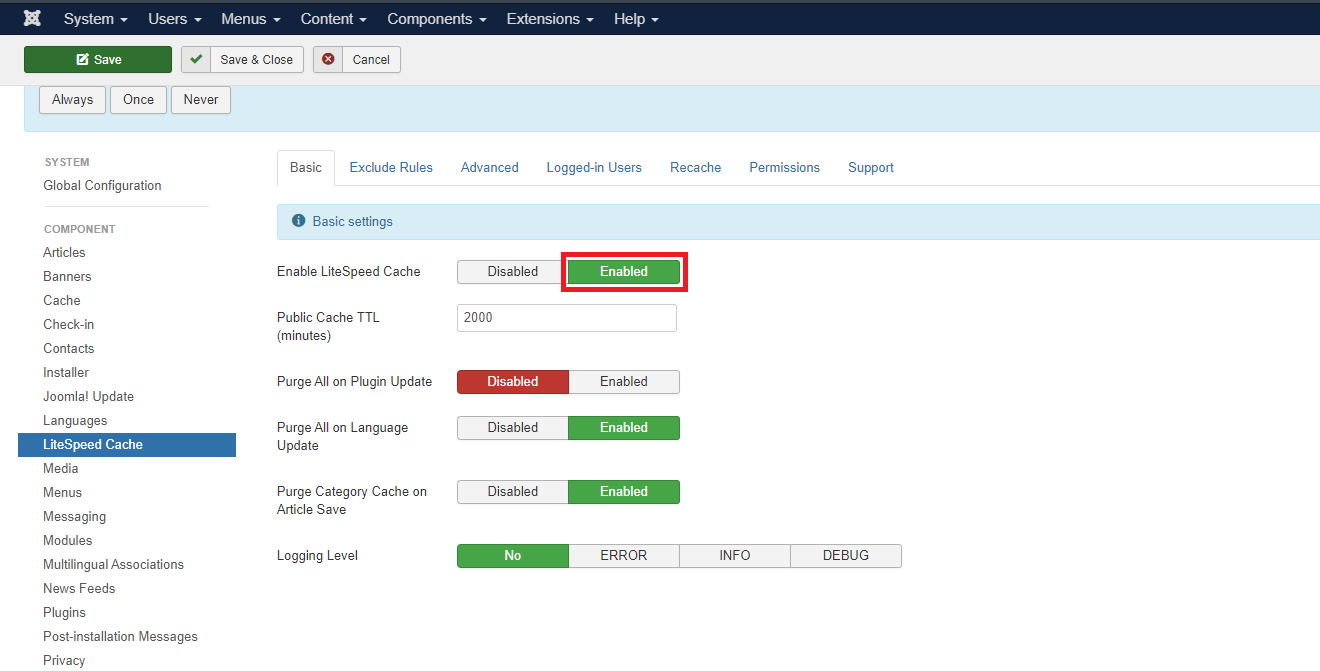Set Logging Level to ERROR
Viewport: 1320px width, 671px height.
click(623, 556)
